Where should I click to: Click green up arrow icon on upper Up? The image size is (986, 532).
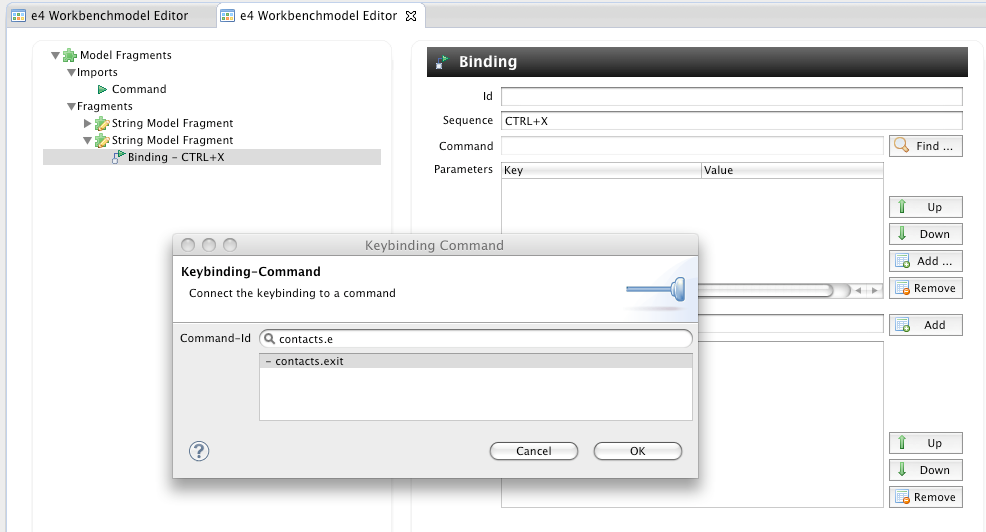pos(902,206)
